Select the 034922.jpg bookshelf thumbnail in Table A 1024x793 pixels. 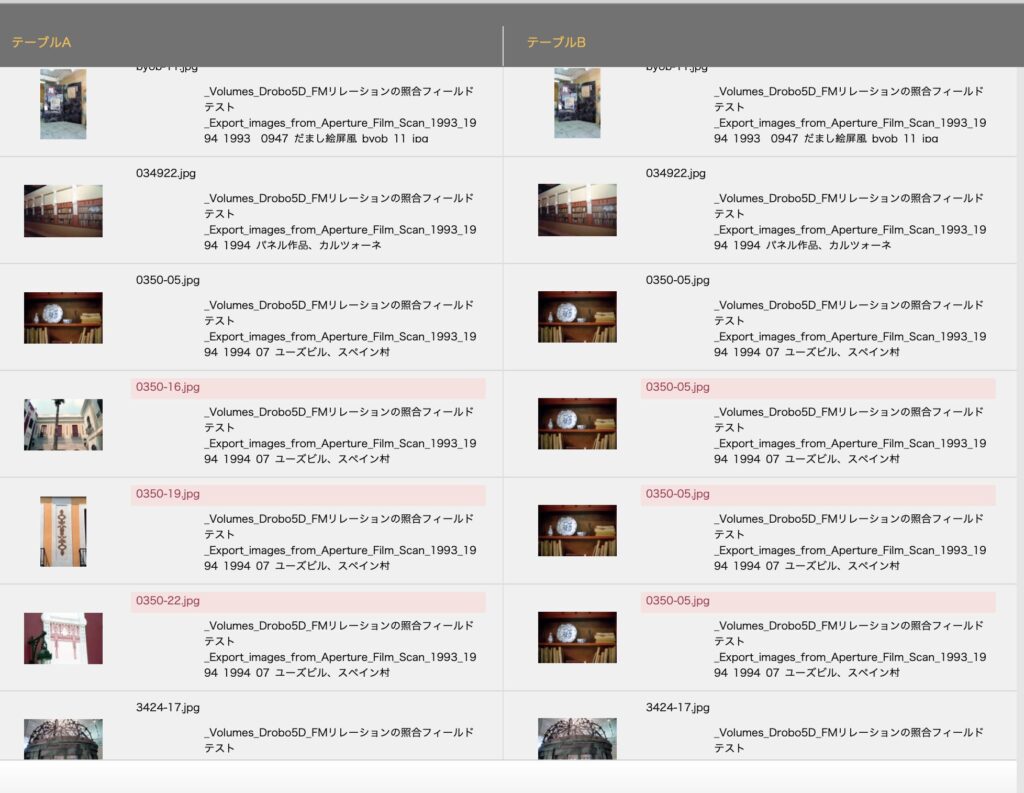coord(63,210)
